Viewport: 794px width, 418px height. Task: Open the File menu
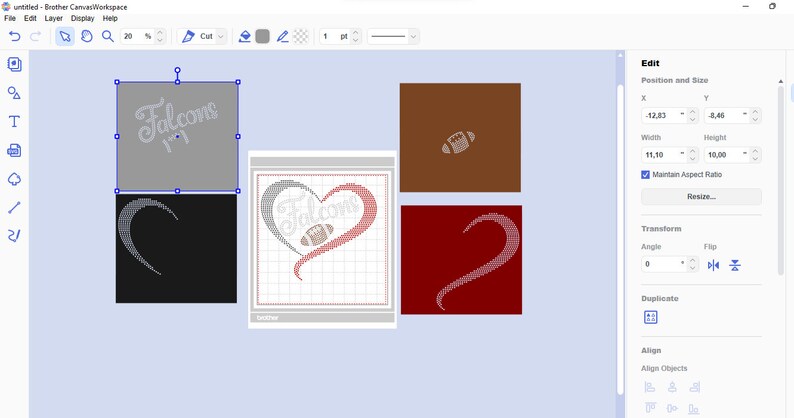tap(10, 18)
